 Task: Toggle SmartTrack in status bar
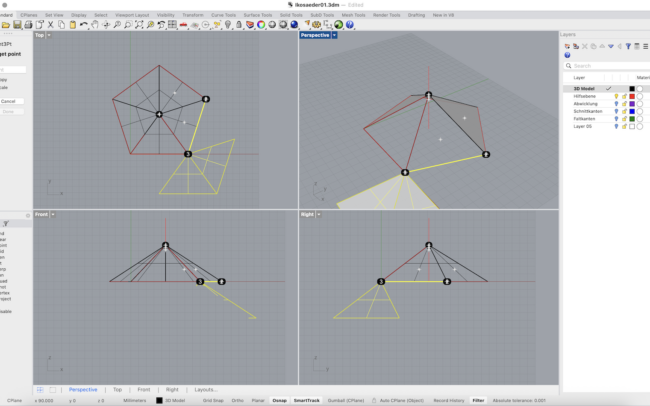point(307,401)
